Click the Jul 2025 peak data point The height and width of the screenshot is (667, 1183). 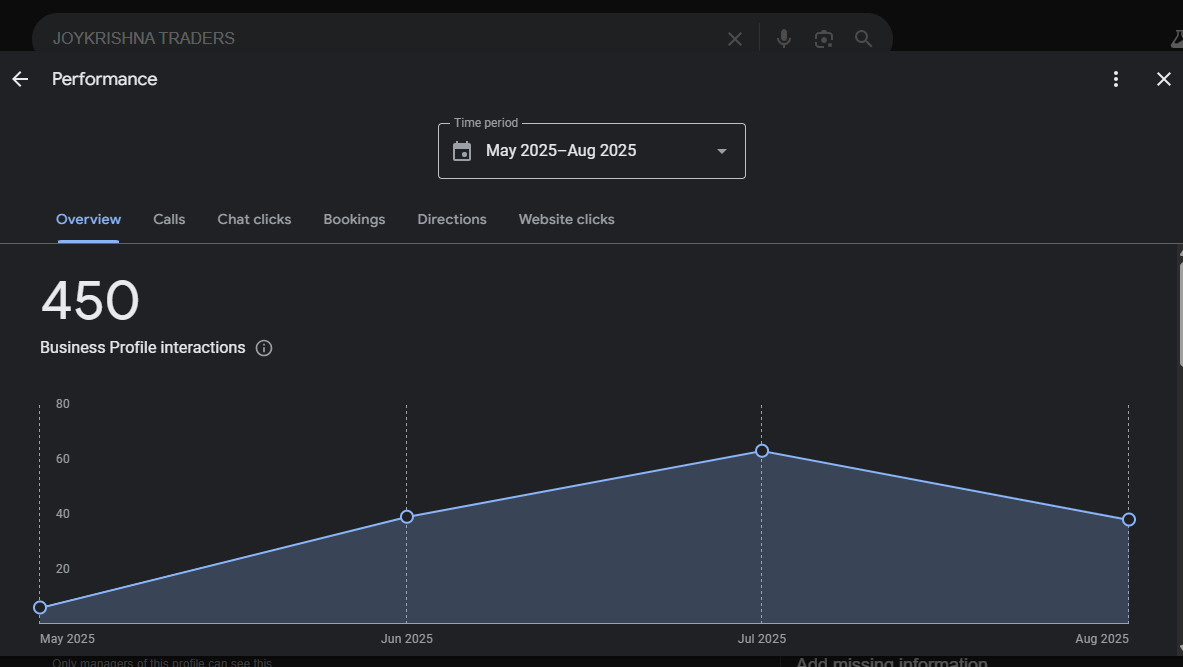[x=762, y=451]
